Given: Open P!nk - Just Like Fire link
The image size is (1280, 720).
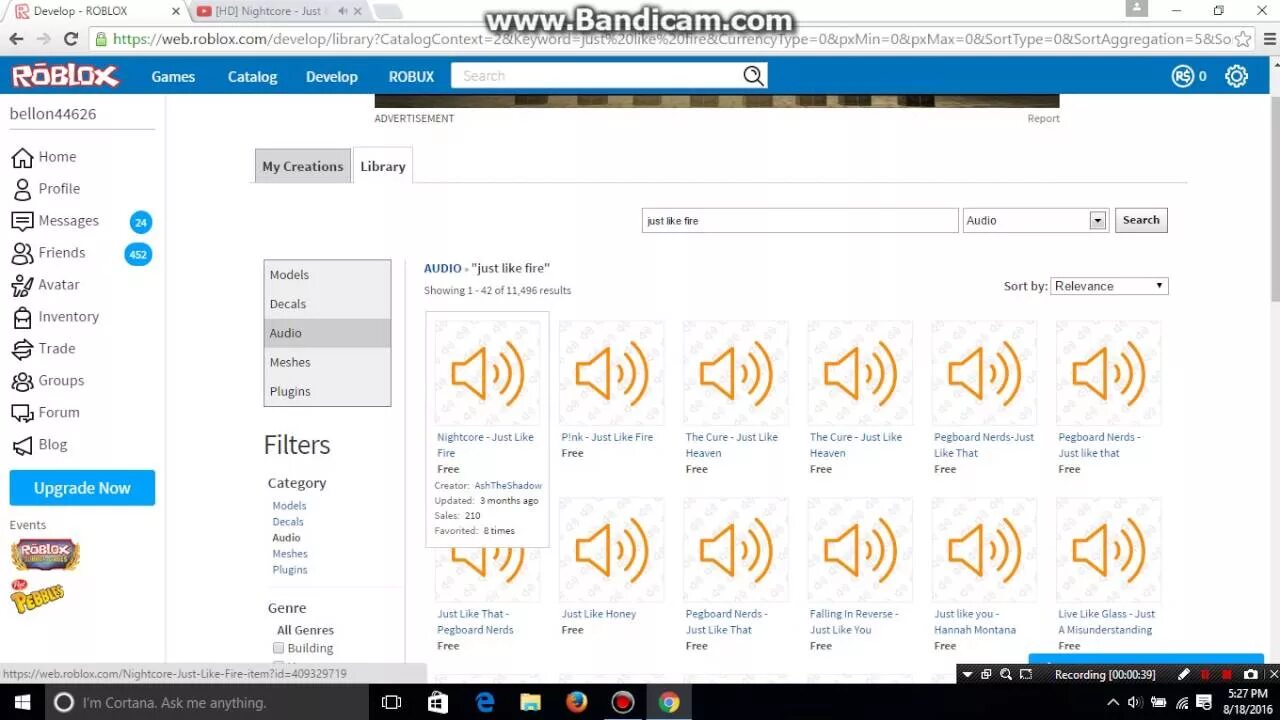Looking at the screenshot, I should pyautogui.click(x=607, y=437).
